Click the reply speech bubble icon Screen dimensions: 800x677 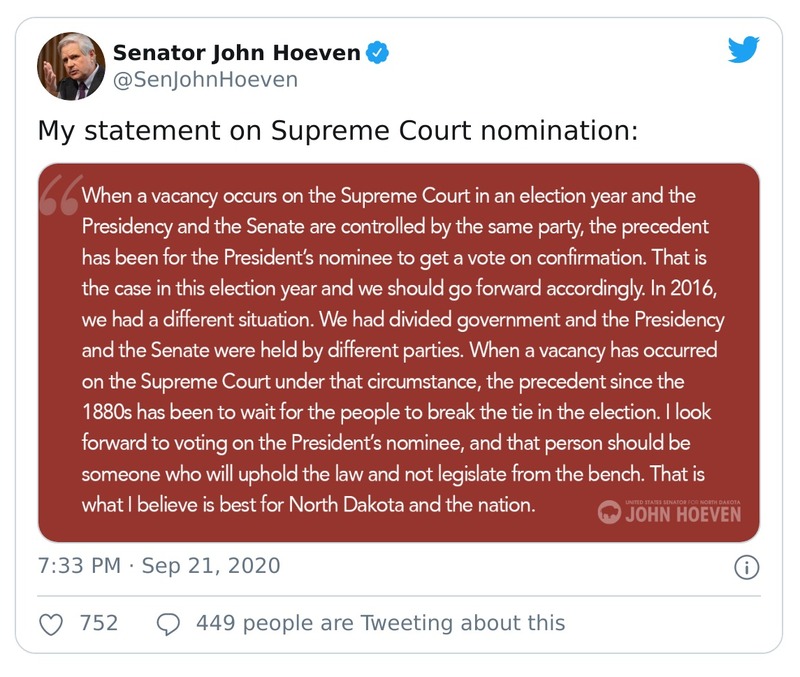coord(168,624)
